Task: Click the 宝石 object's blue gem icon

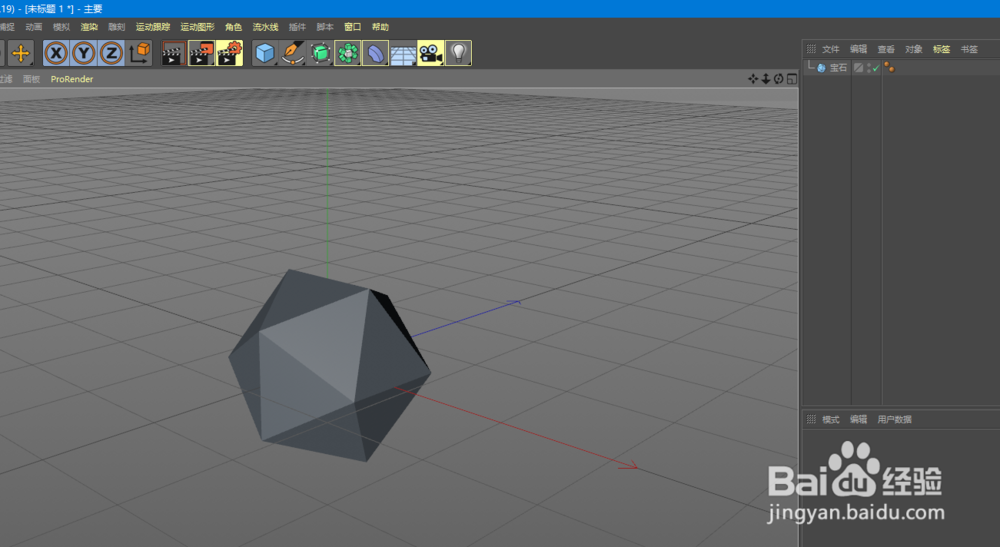Action: coord(821,68)
